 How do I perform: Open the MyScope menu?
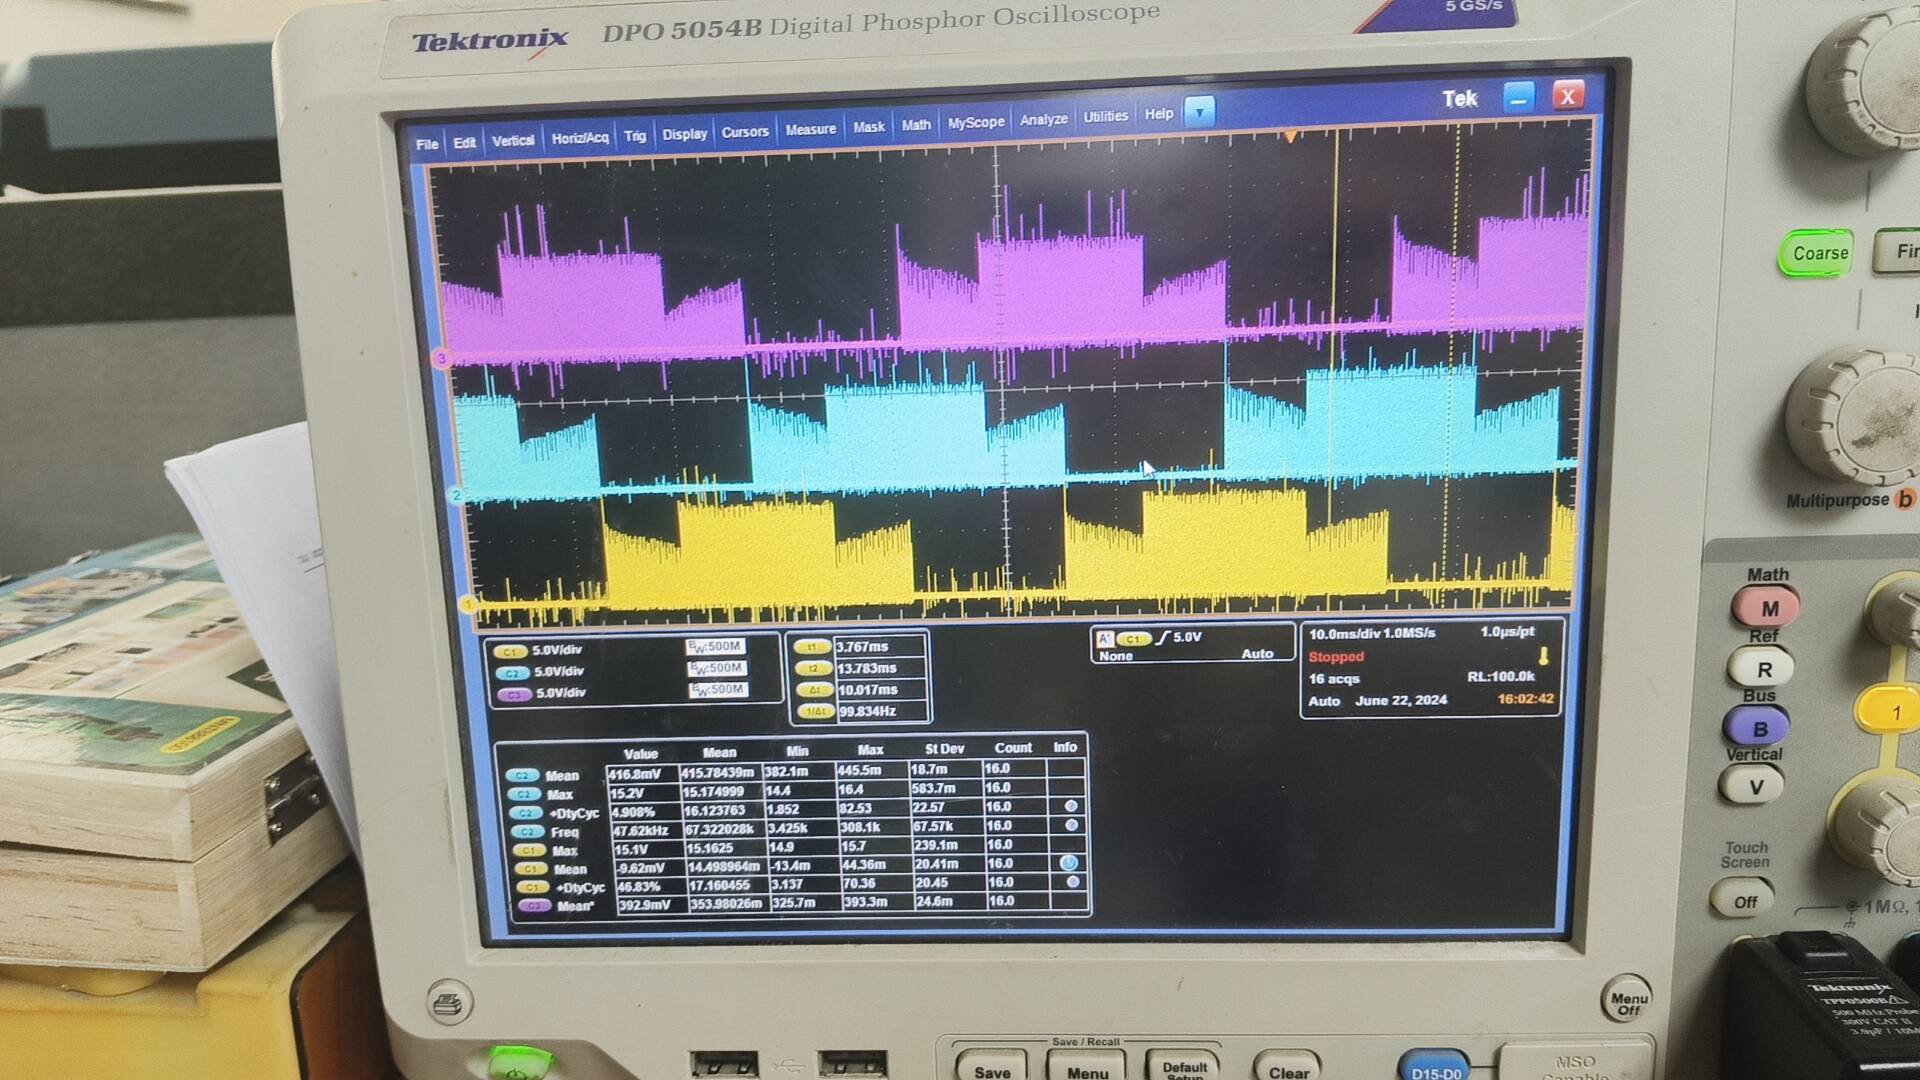point(976,122)
